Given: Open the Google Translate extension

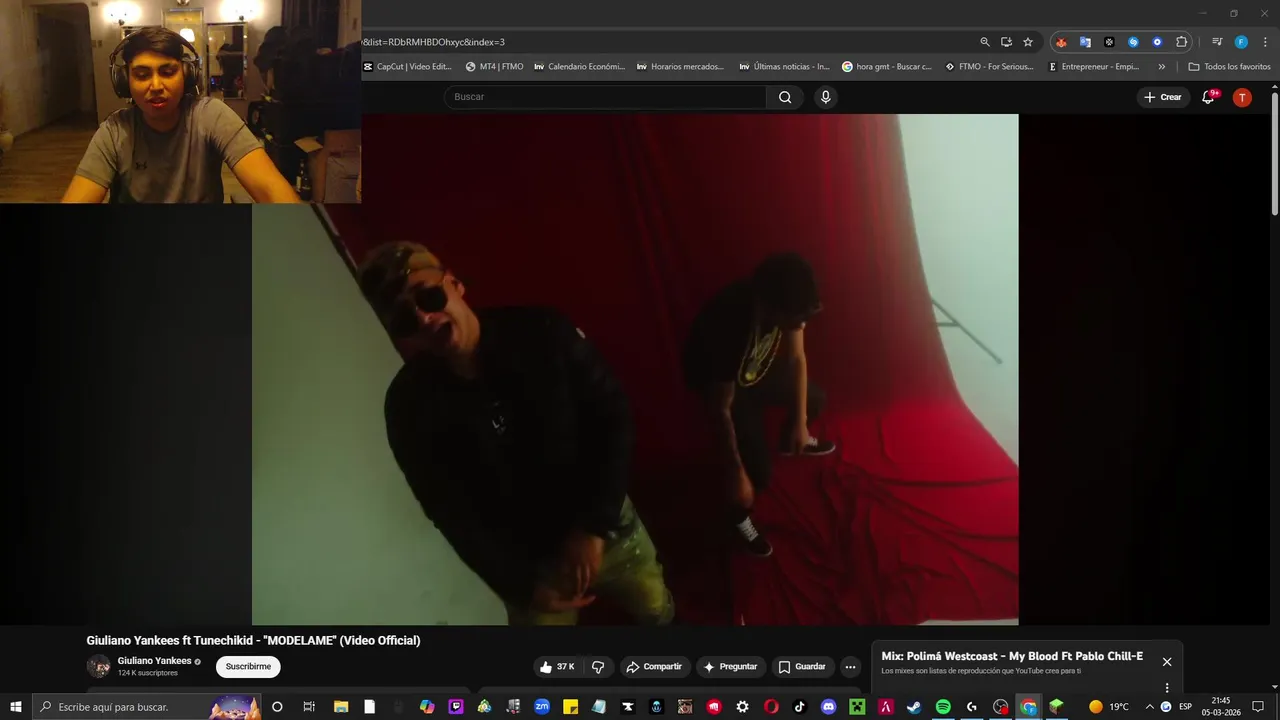Looking at the screenshot, I should [x=1085, y=42].
